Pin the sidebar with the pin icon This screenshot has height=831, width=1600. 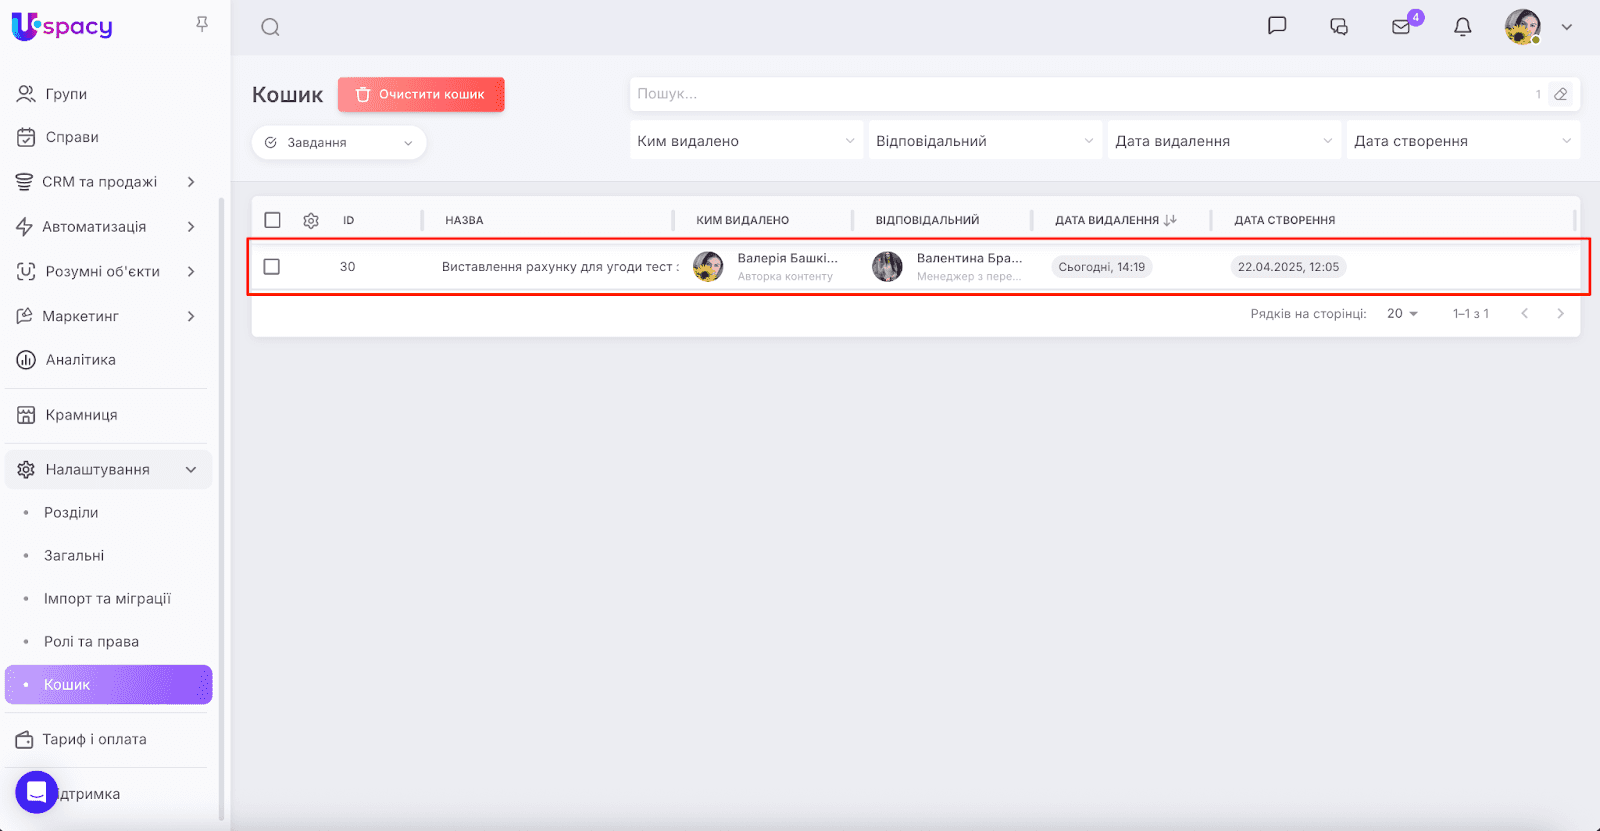[x=202, y=24]
